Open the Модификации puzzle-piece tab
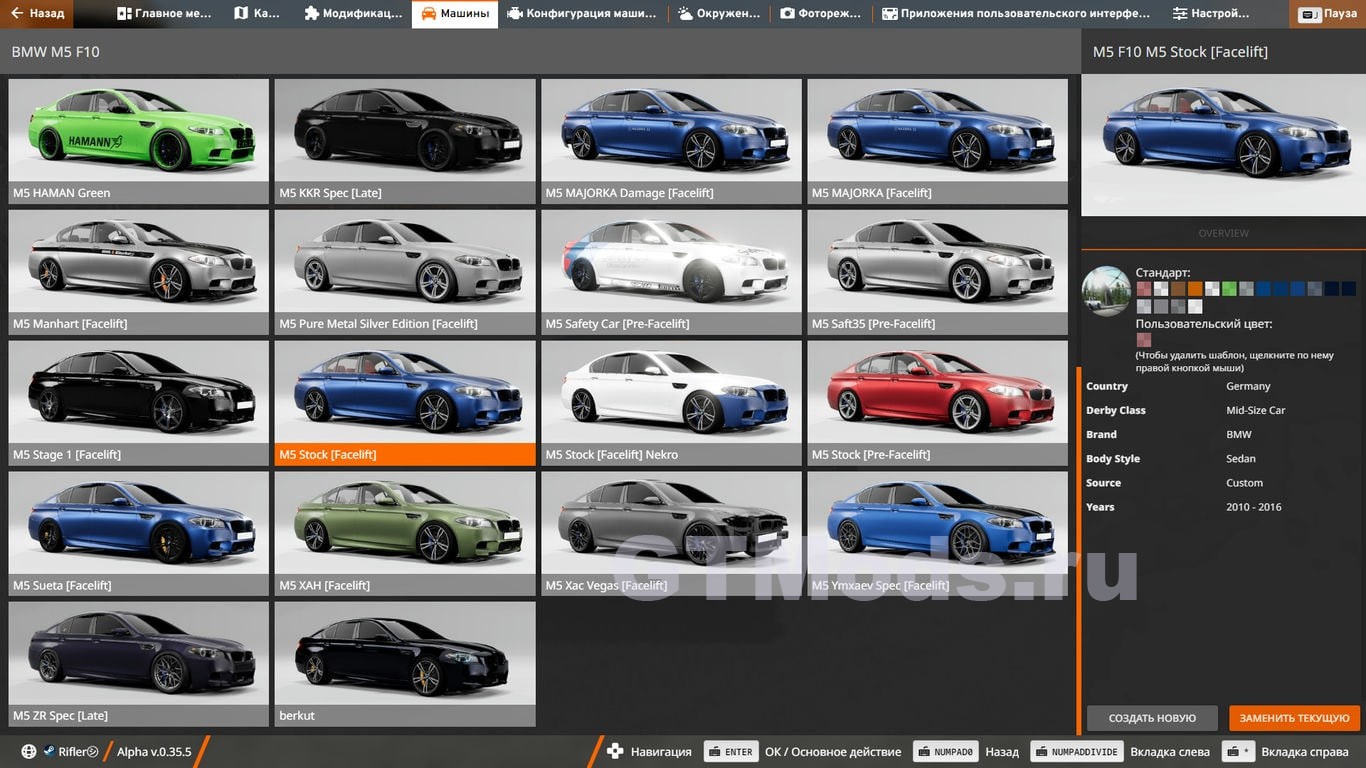 pos(353,14)
